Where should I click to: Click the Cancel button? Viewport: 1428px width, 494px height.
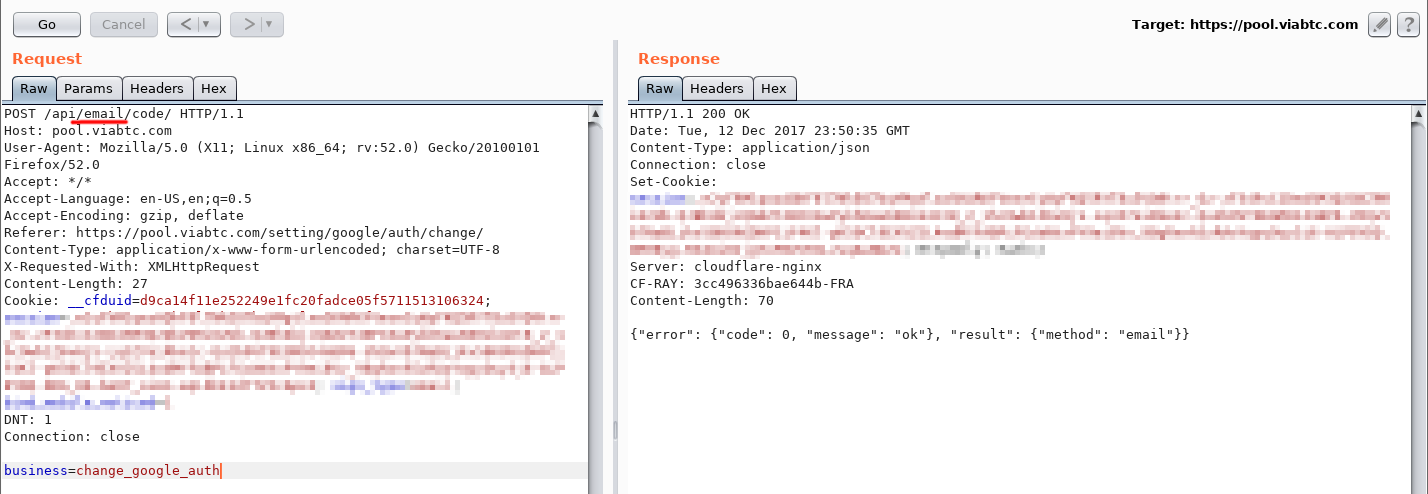pyautogui.click(x=124, y=24)
